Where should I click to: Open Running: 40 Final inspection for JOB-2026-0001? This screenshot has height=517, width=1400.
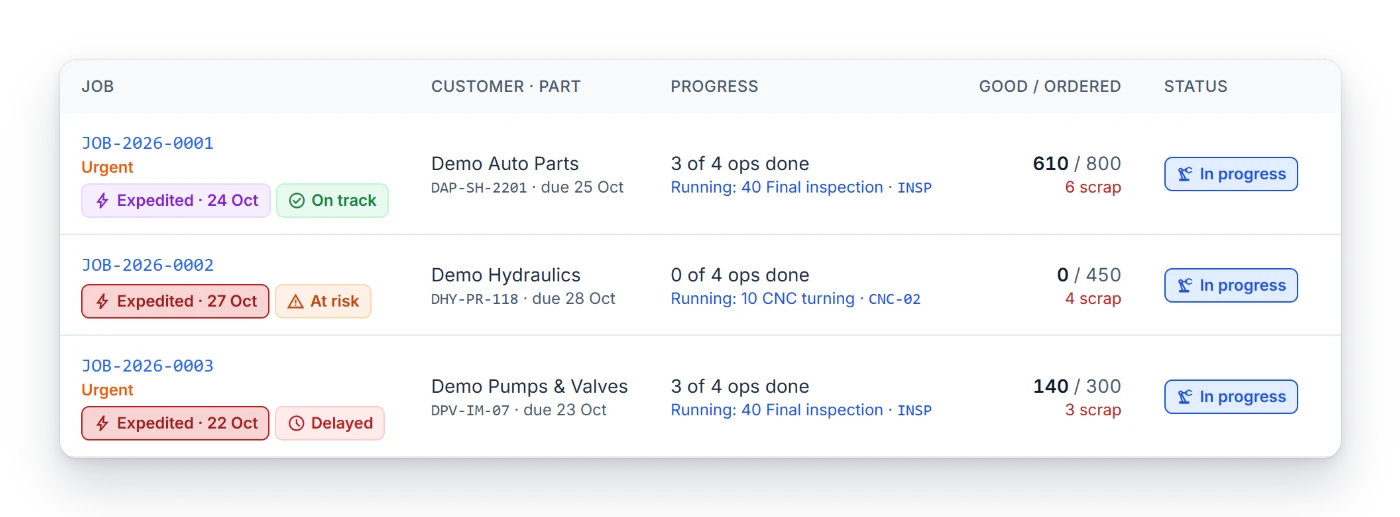(801, 188)
